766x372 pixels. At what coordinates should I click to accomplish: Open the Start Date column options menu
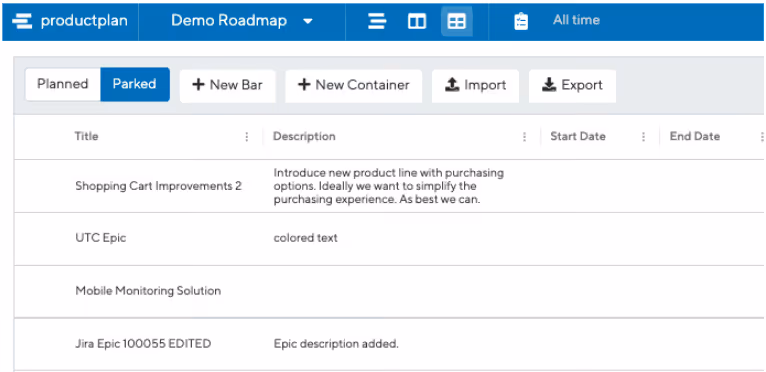(643, 137)
